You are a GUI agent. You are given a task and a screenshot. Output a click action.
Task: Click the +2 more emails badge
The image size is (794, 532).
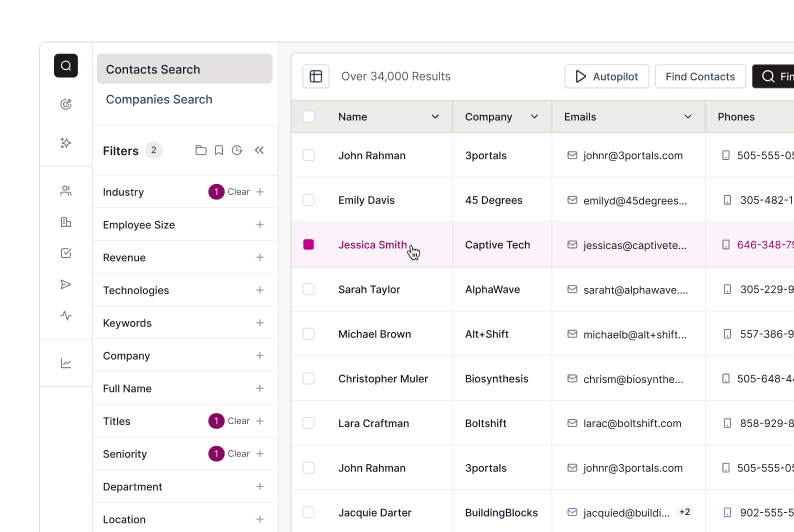pos(685,512)
